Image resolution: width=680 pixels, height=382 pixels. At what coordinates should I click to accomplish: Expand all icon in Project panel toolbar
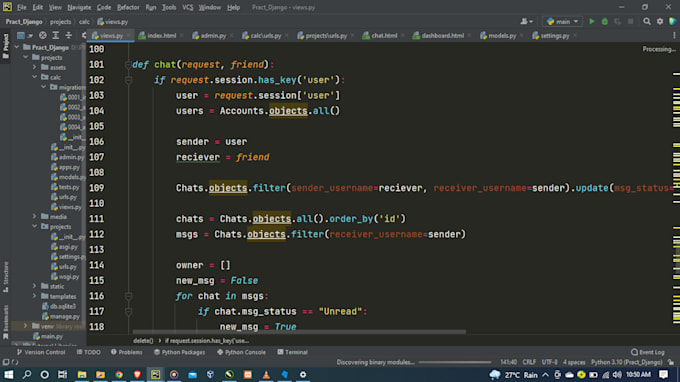tap(56, 36)
